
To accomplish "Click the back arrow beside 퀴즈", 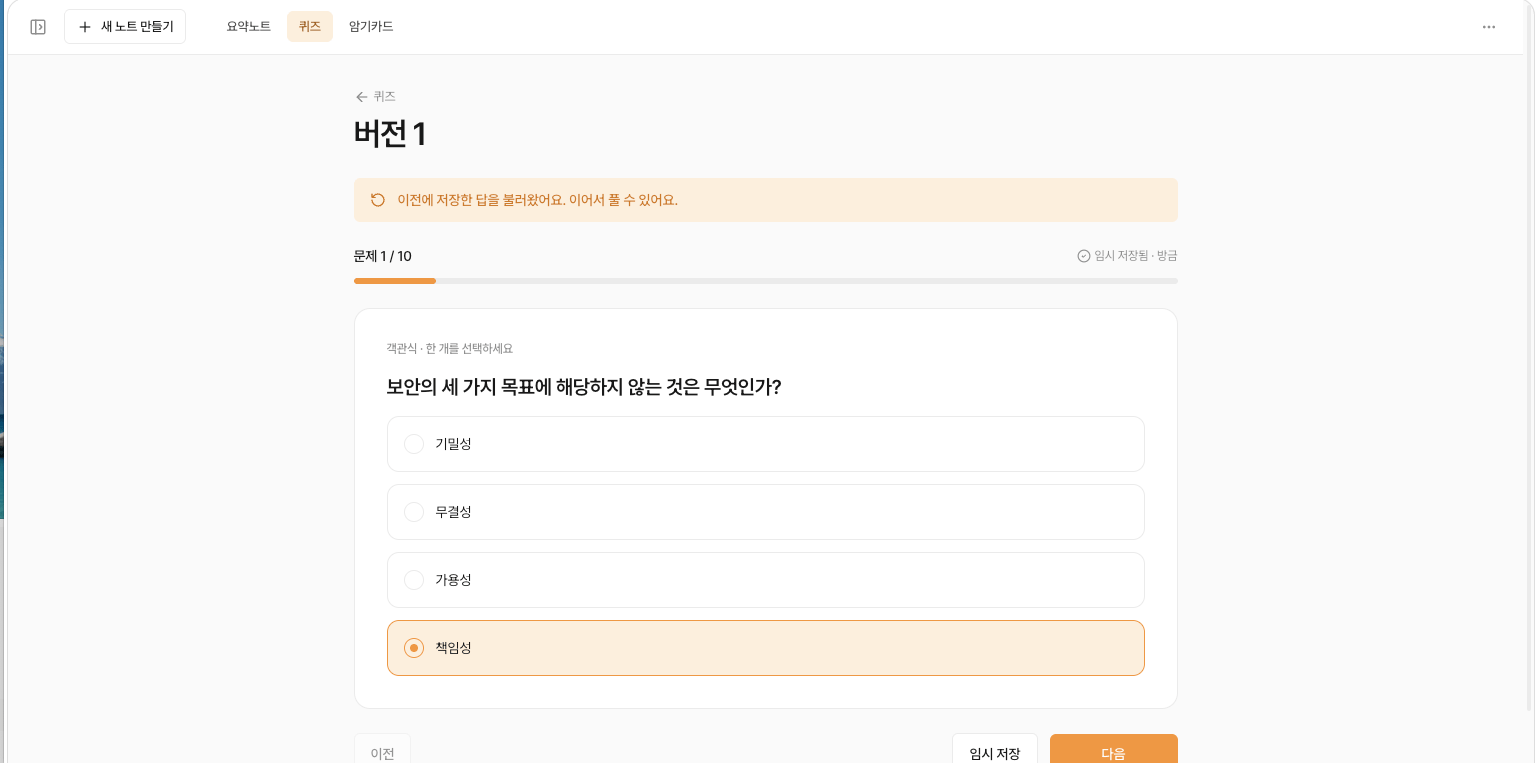I will [362, 97].
